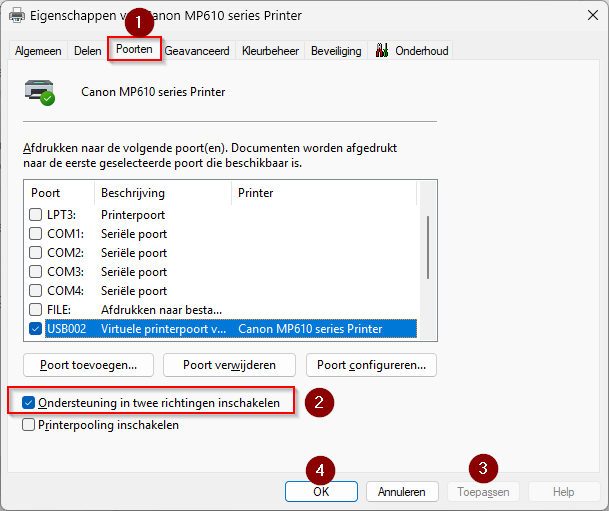
Task: Check the LPT3 port checkbox
Action: click(36, 214)
